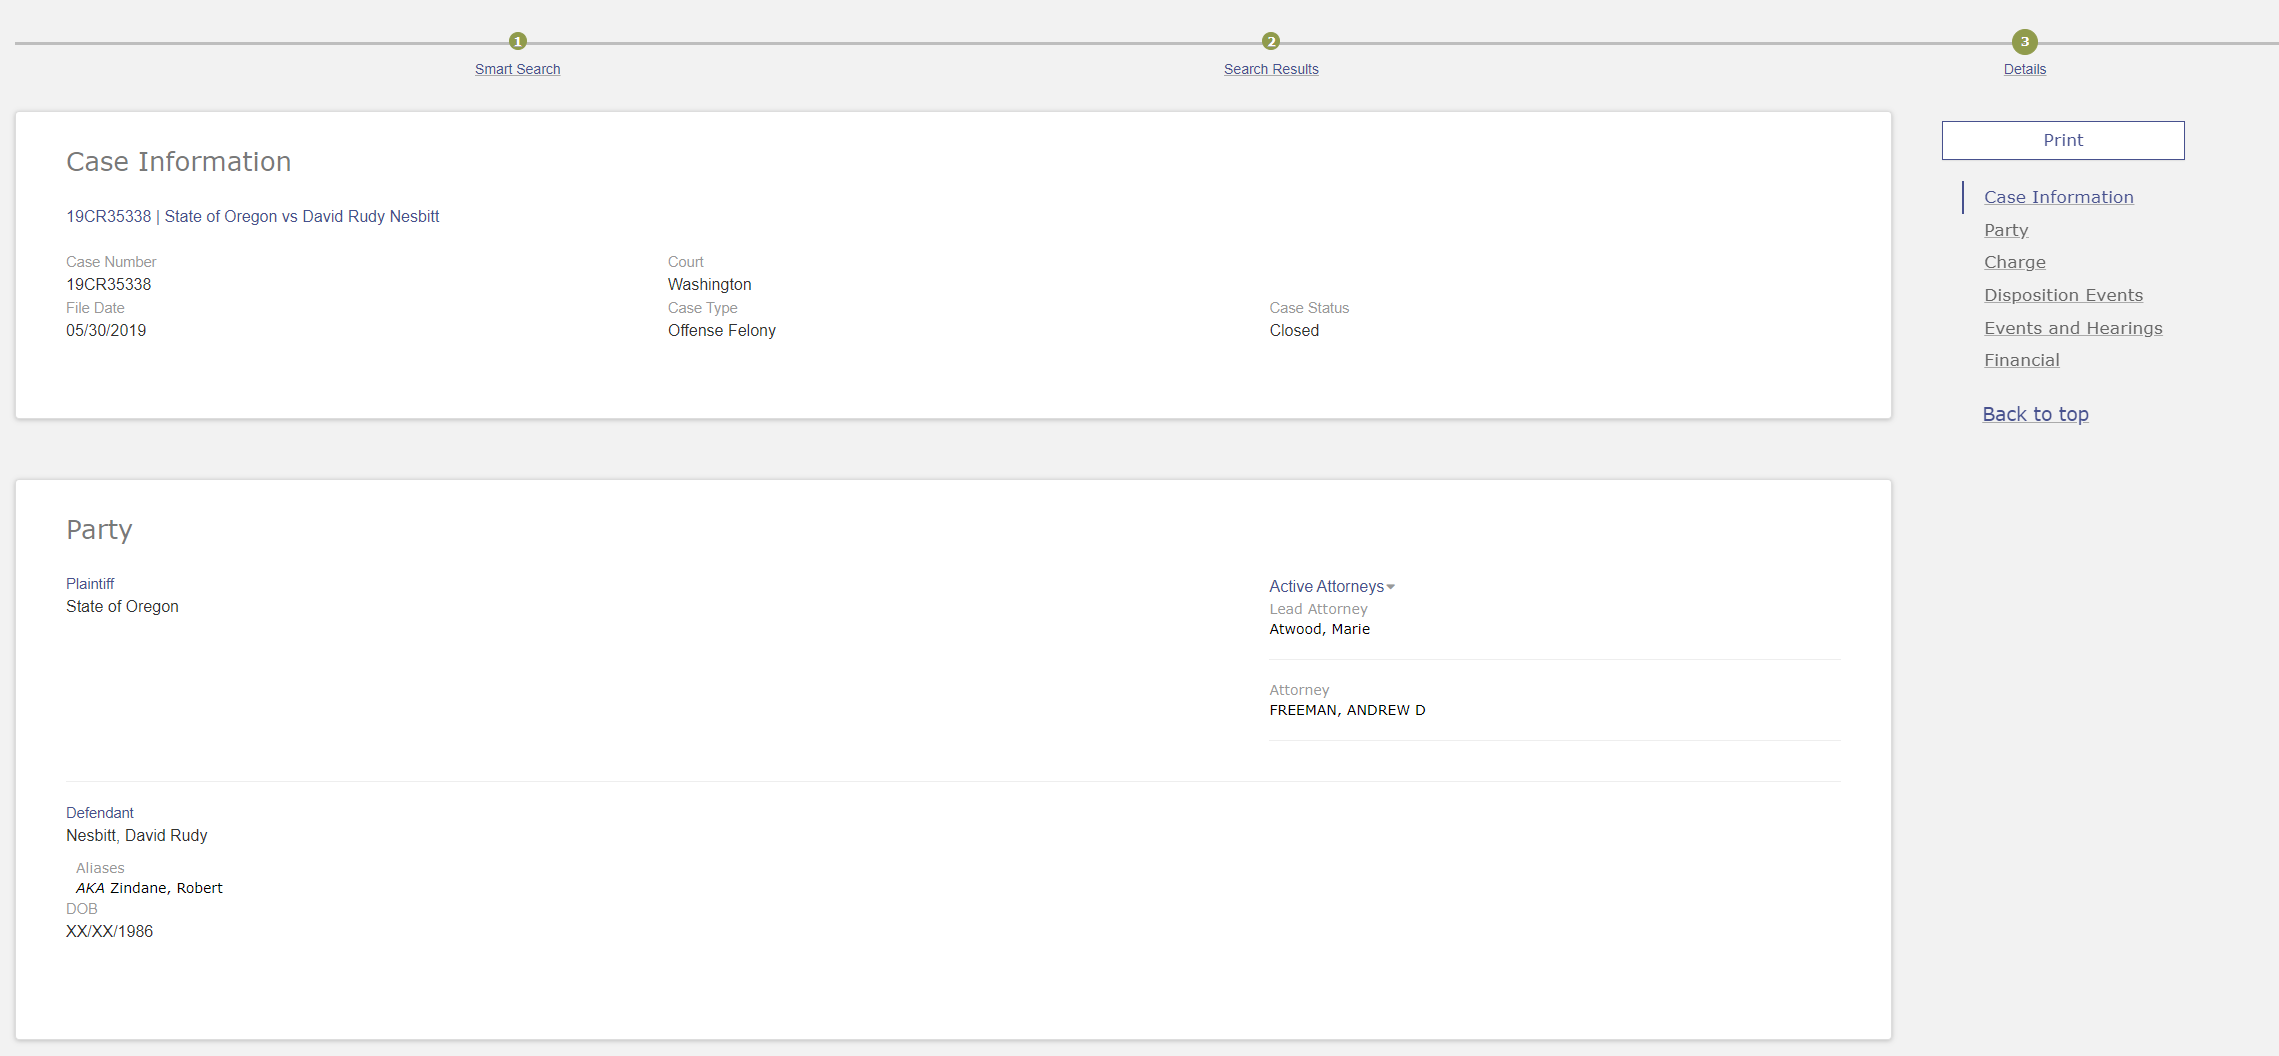Click attorney name FREEMAN, ANDREW D
The width and height of the screenshot is (2279, 1056).
(1347, 710)
